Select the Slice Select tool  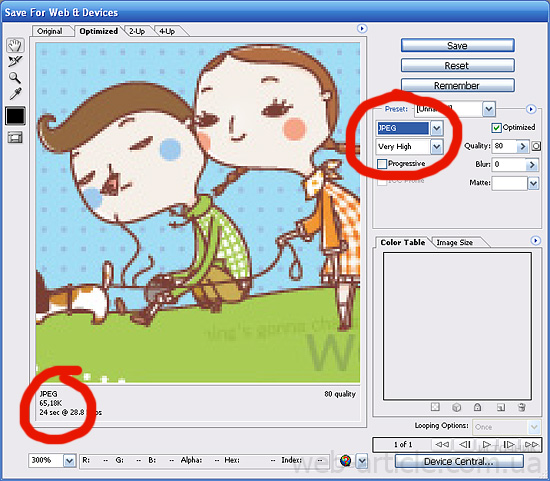15,61
